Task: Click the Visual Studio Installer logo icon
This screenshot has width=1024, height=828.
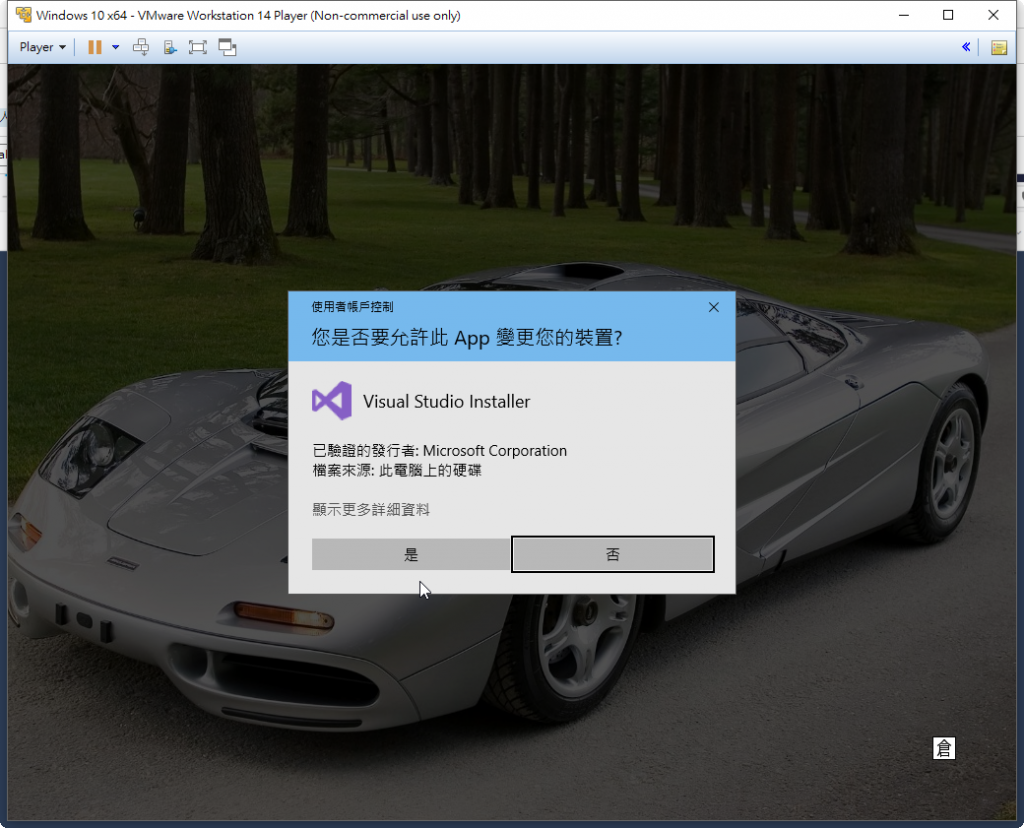Action: [332, 401]
